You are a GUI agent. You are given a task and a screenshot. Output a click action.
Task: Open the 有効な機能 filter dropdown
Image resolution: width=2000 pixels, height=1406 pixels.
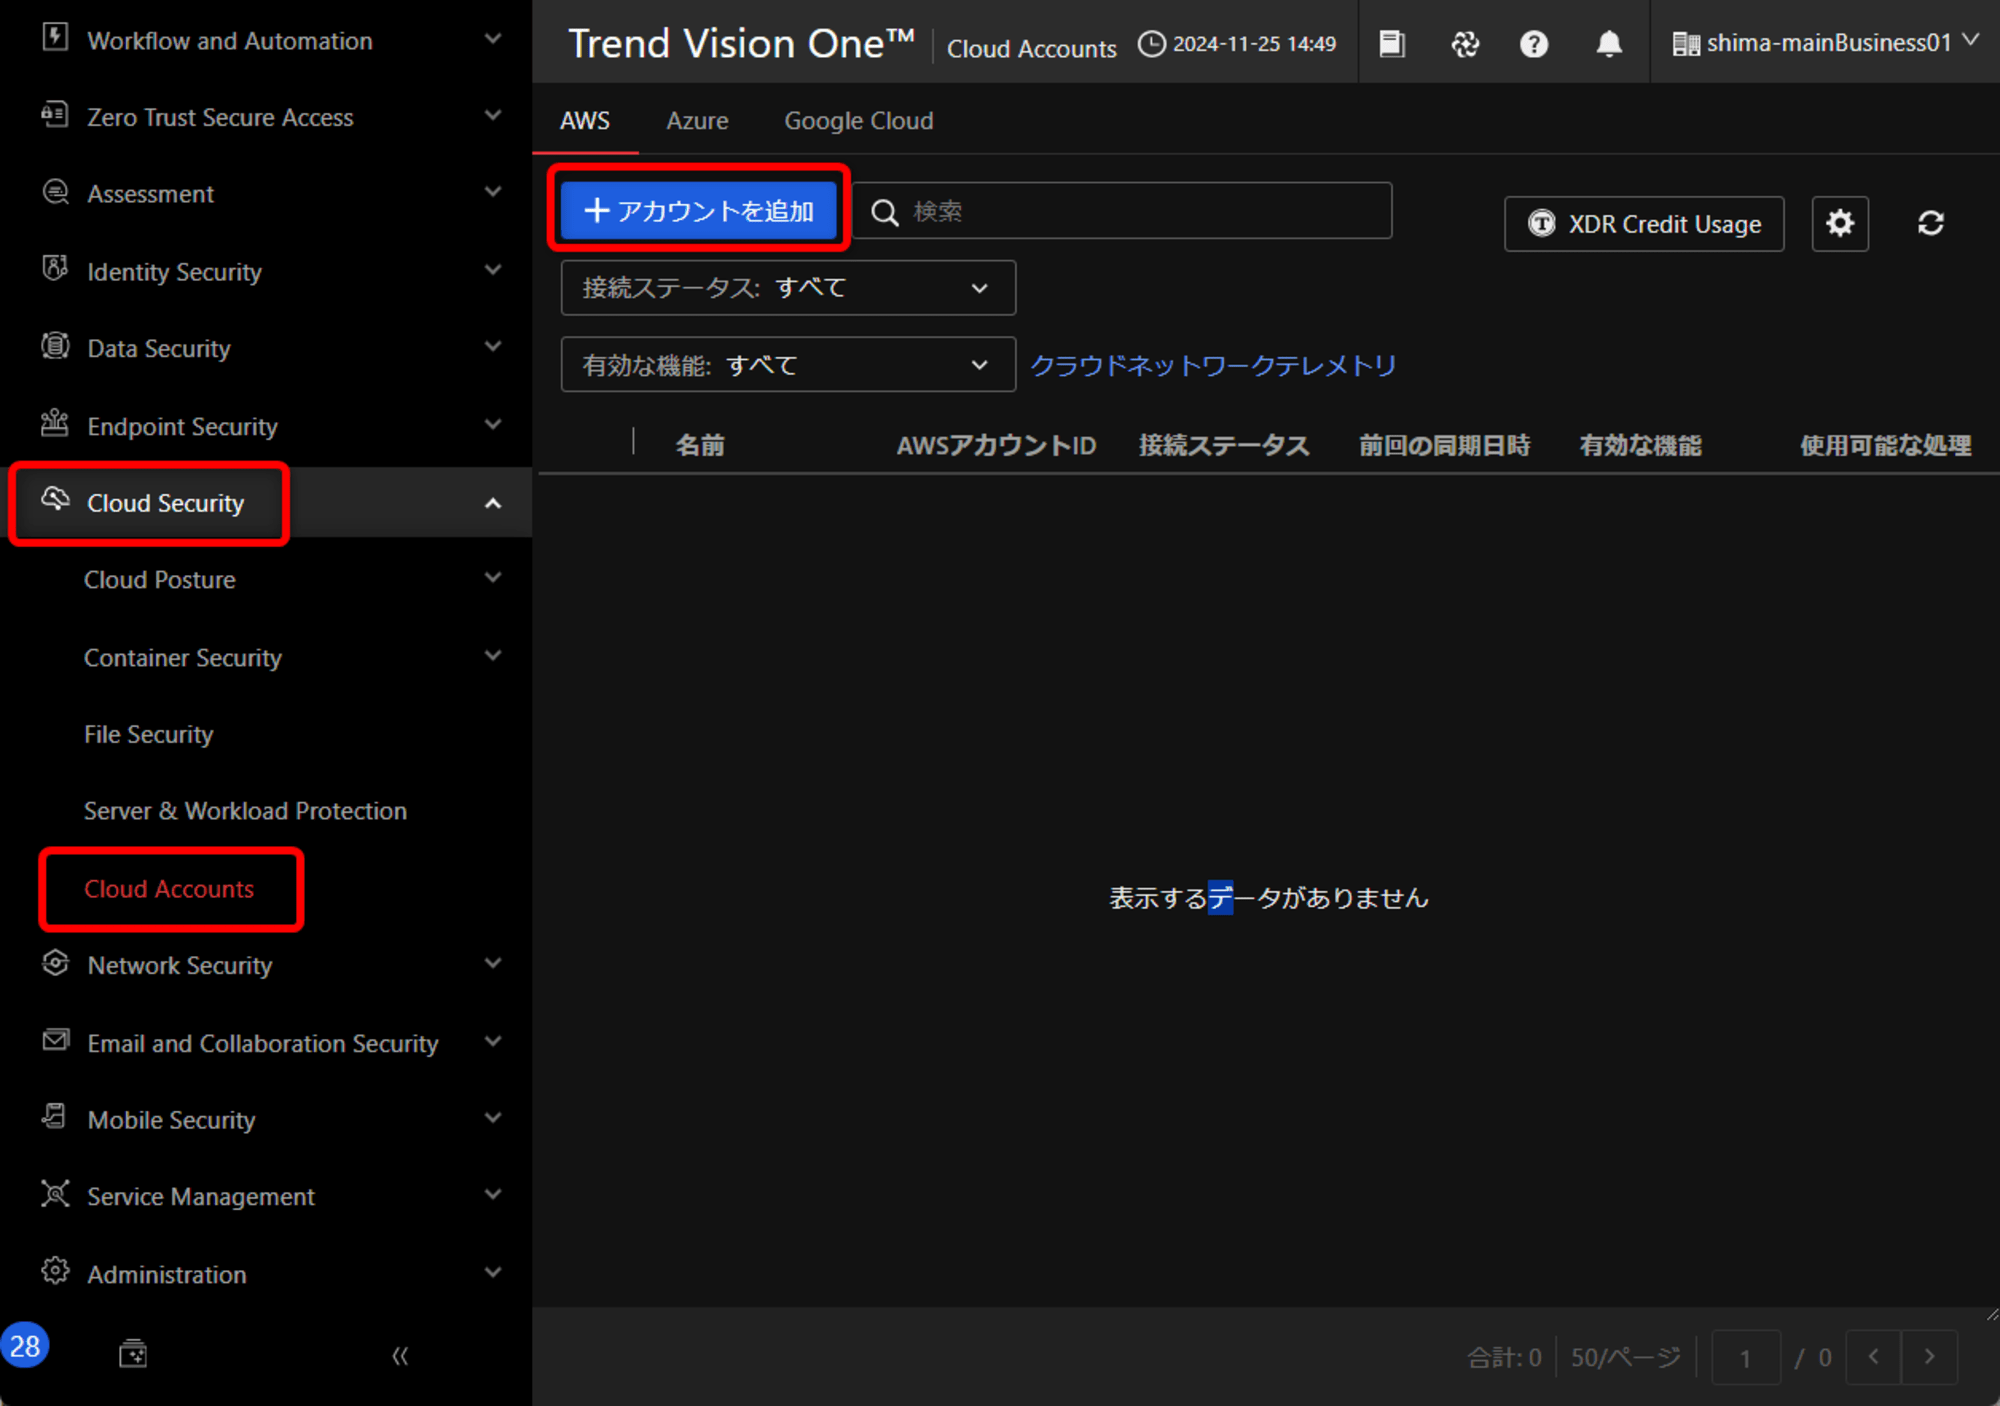point(788,365)
